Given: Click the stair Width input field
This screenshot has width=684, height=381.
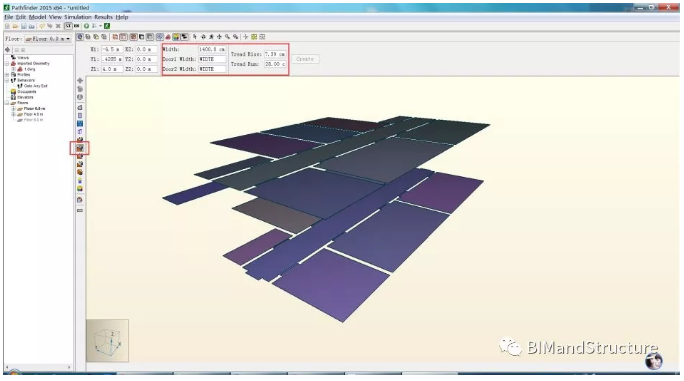Looking at the screenshot, I should click(x=212, y=49).
